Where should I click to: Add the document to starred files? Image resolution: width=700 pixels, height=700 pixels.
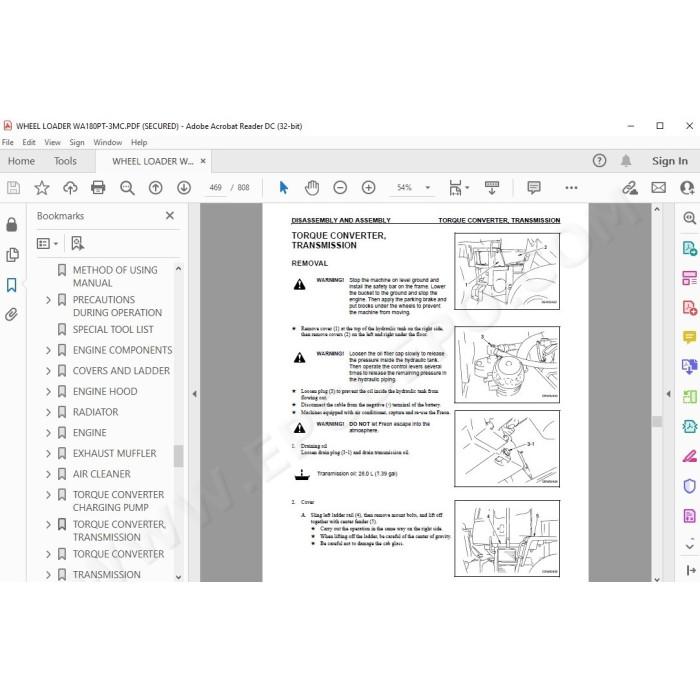point(42,188)
